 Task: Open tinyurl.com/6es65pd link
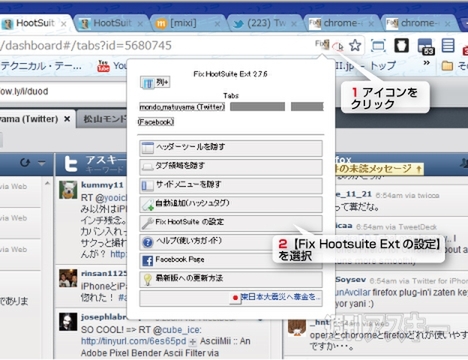133,341
